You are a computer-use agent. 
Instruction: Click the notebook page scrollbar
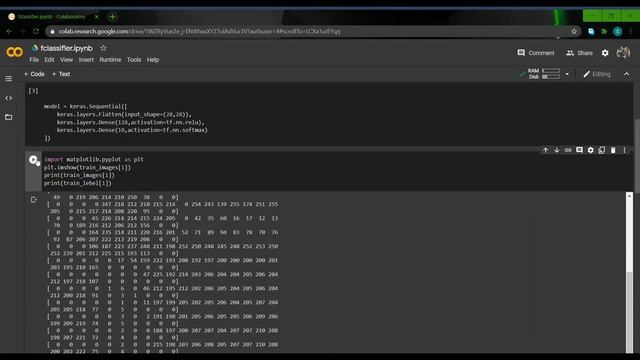[637, 155]
